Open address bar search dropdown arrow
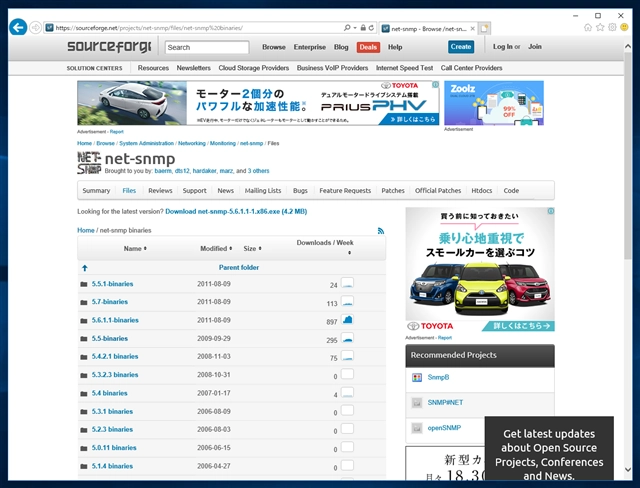Image resolution: width=640 pixels, height=488 pixels. (x=355, y=28)
